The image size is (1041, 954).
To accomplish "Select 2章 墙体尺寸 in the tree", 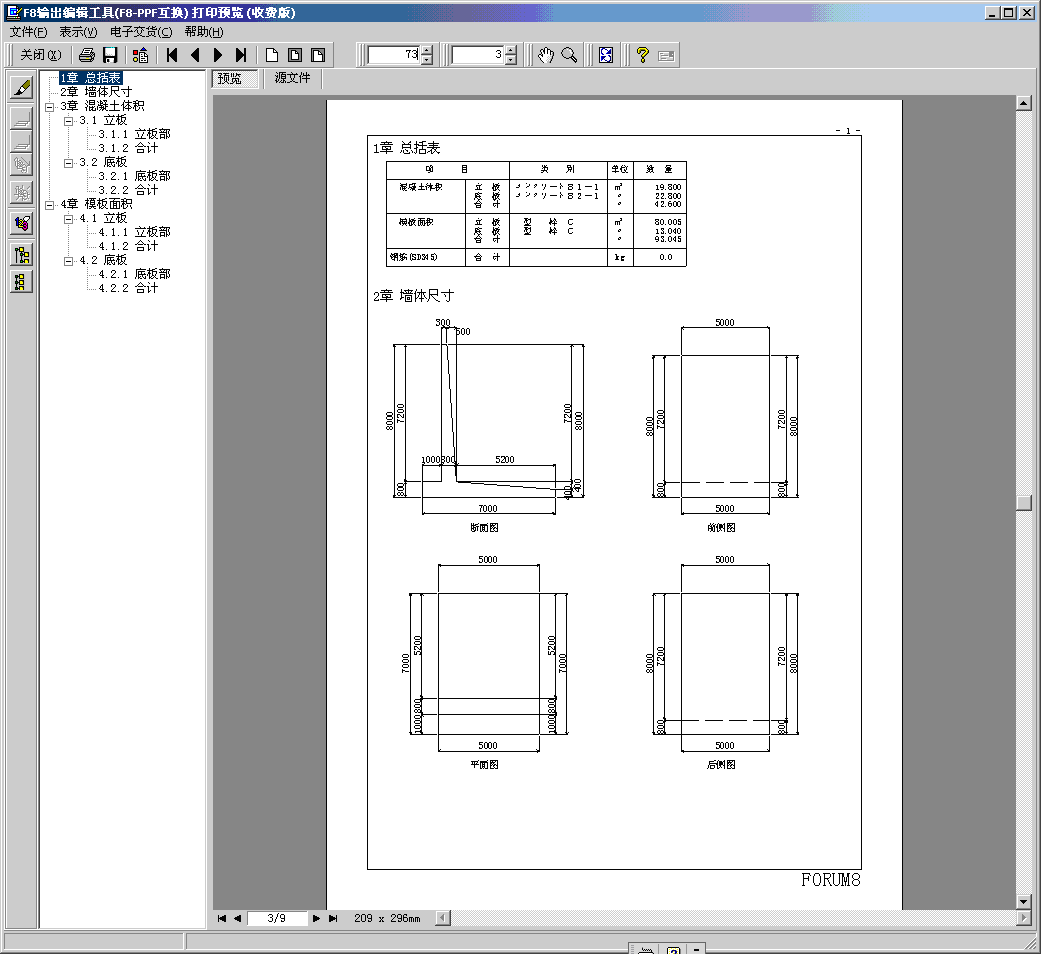I will click(x=95, y=92).
